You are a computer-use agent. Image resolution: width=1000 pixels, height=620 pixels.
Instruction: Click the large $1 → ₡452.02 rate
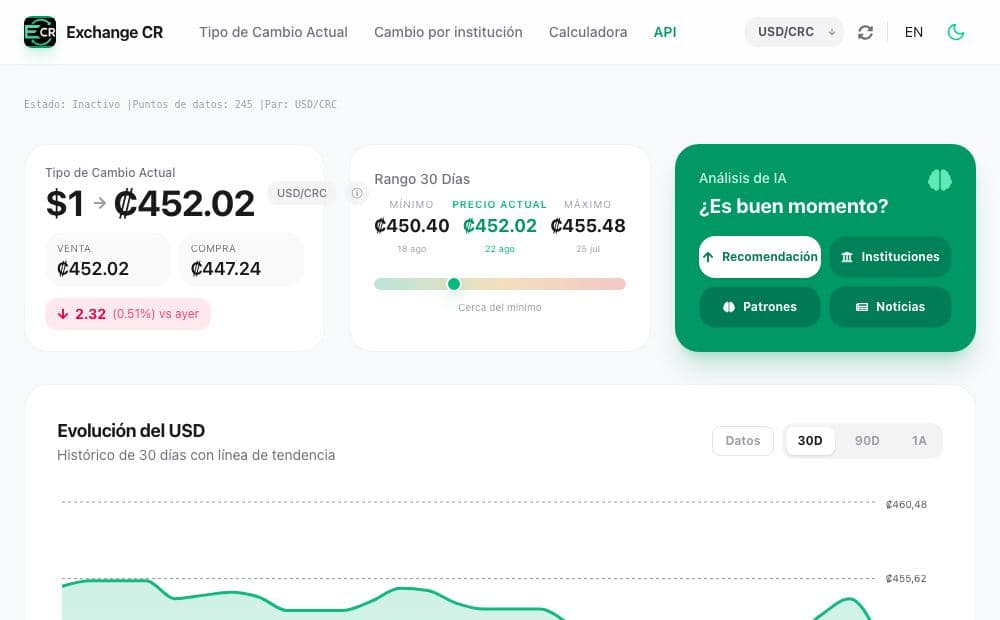[150, 203]
